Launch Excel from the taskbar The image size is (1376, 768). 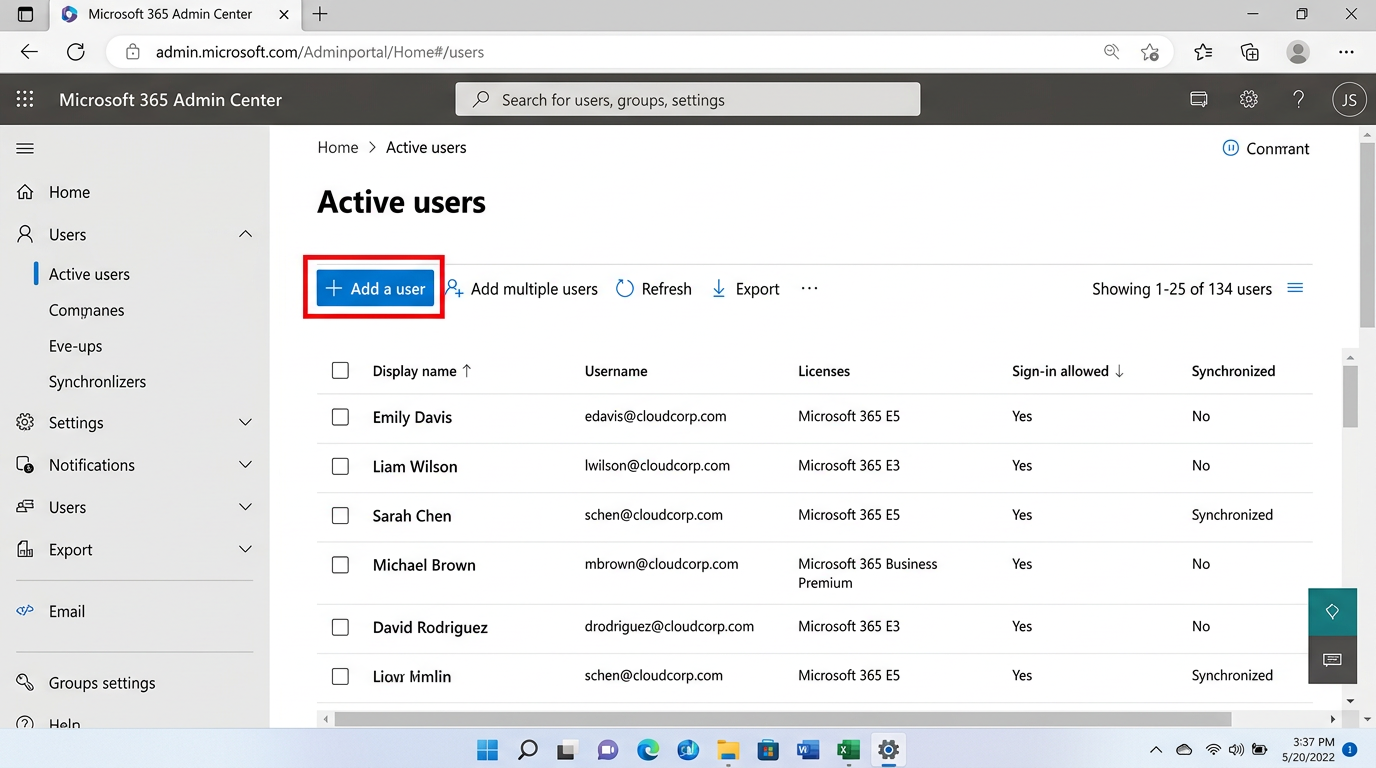848,749
